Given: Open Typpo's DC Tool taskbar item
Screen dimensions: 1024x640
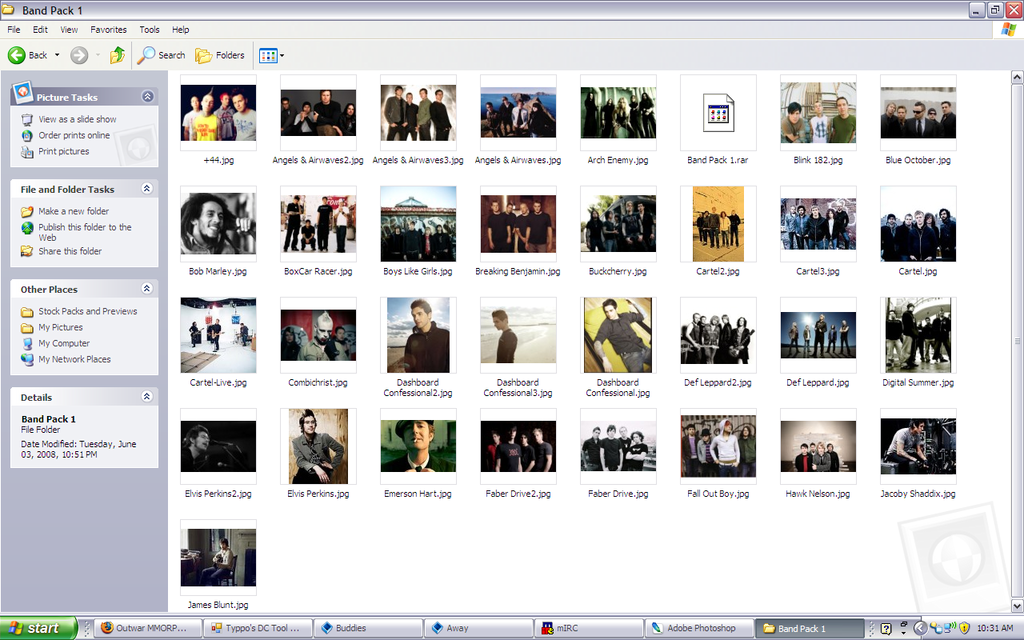Looking at the screenshot, I should pyautogui.click(x=257, y=628).
